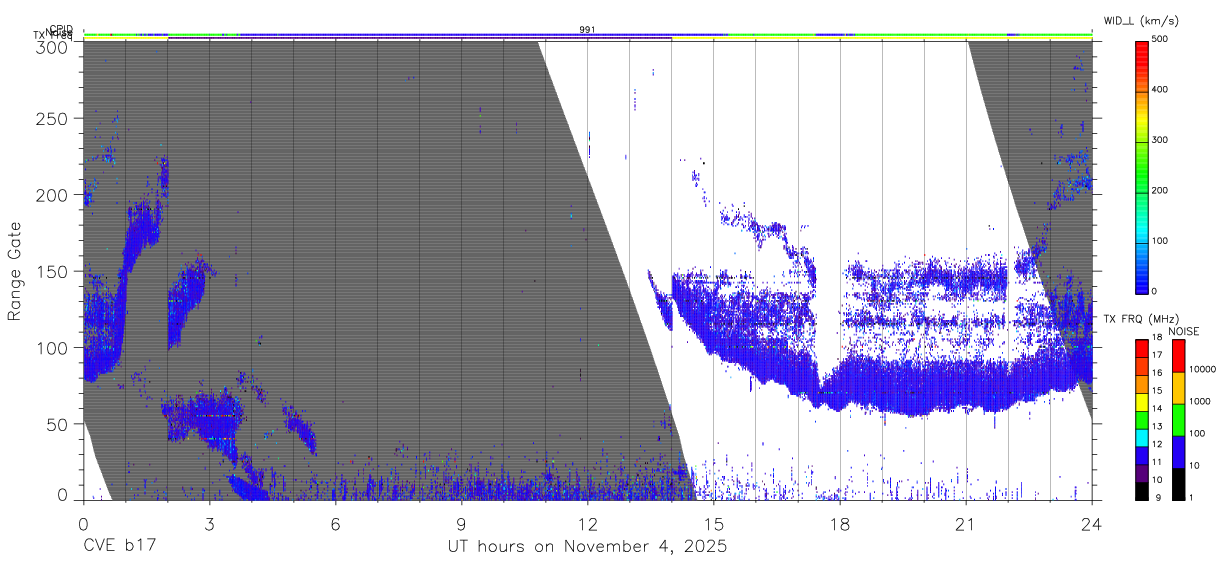This screenshot has height=567, width=1228.
Task: Click the red NOISE swatch above 10000
Action: (1178, 355)
